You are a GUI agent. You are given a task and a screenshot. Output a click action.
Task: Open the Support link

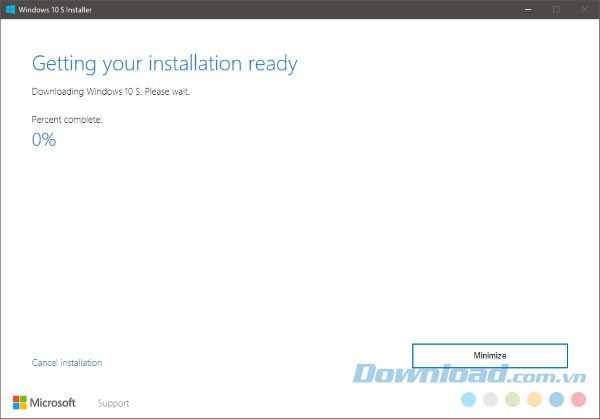(113, 403)
